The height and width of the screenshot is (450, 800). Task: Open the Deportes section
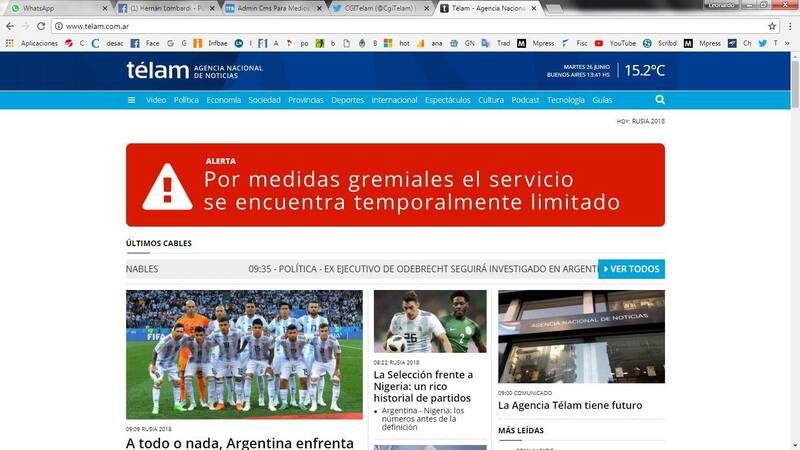tap(347, 100)
